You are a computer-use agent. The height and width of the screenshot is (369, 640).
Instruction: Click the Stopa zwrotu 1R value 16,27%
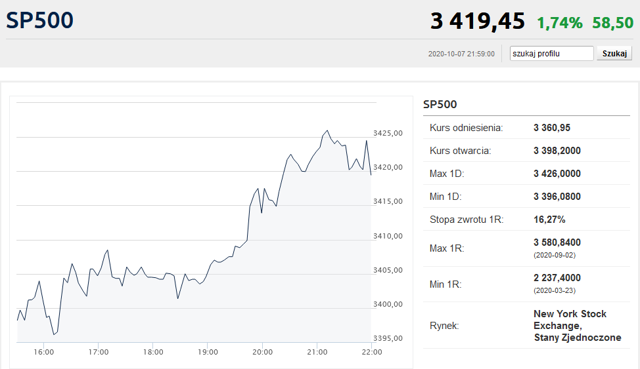549,220
